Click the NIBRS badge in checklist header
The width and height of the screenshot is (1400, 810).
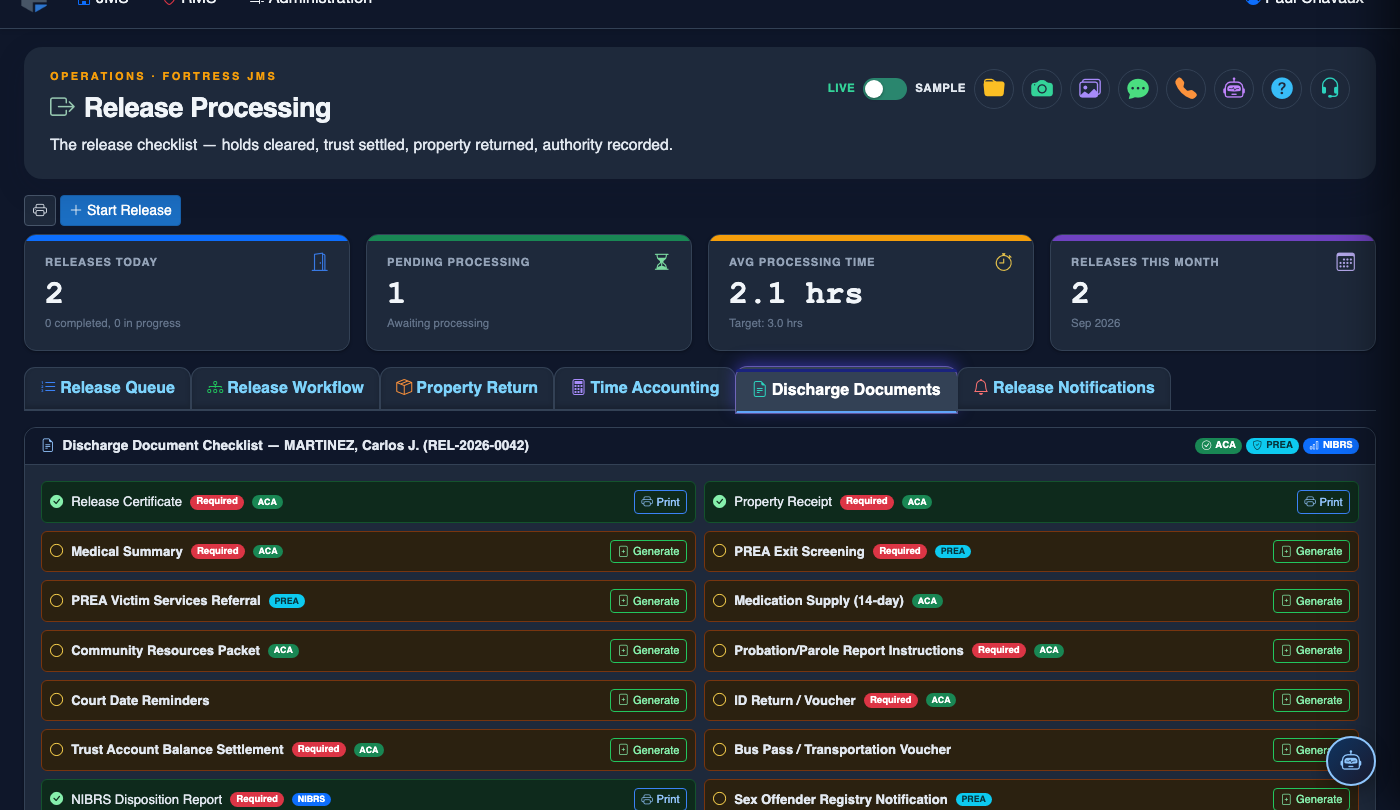[1331, 445]
